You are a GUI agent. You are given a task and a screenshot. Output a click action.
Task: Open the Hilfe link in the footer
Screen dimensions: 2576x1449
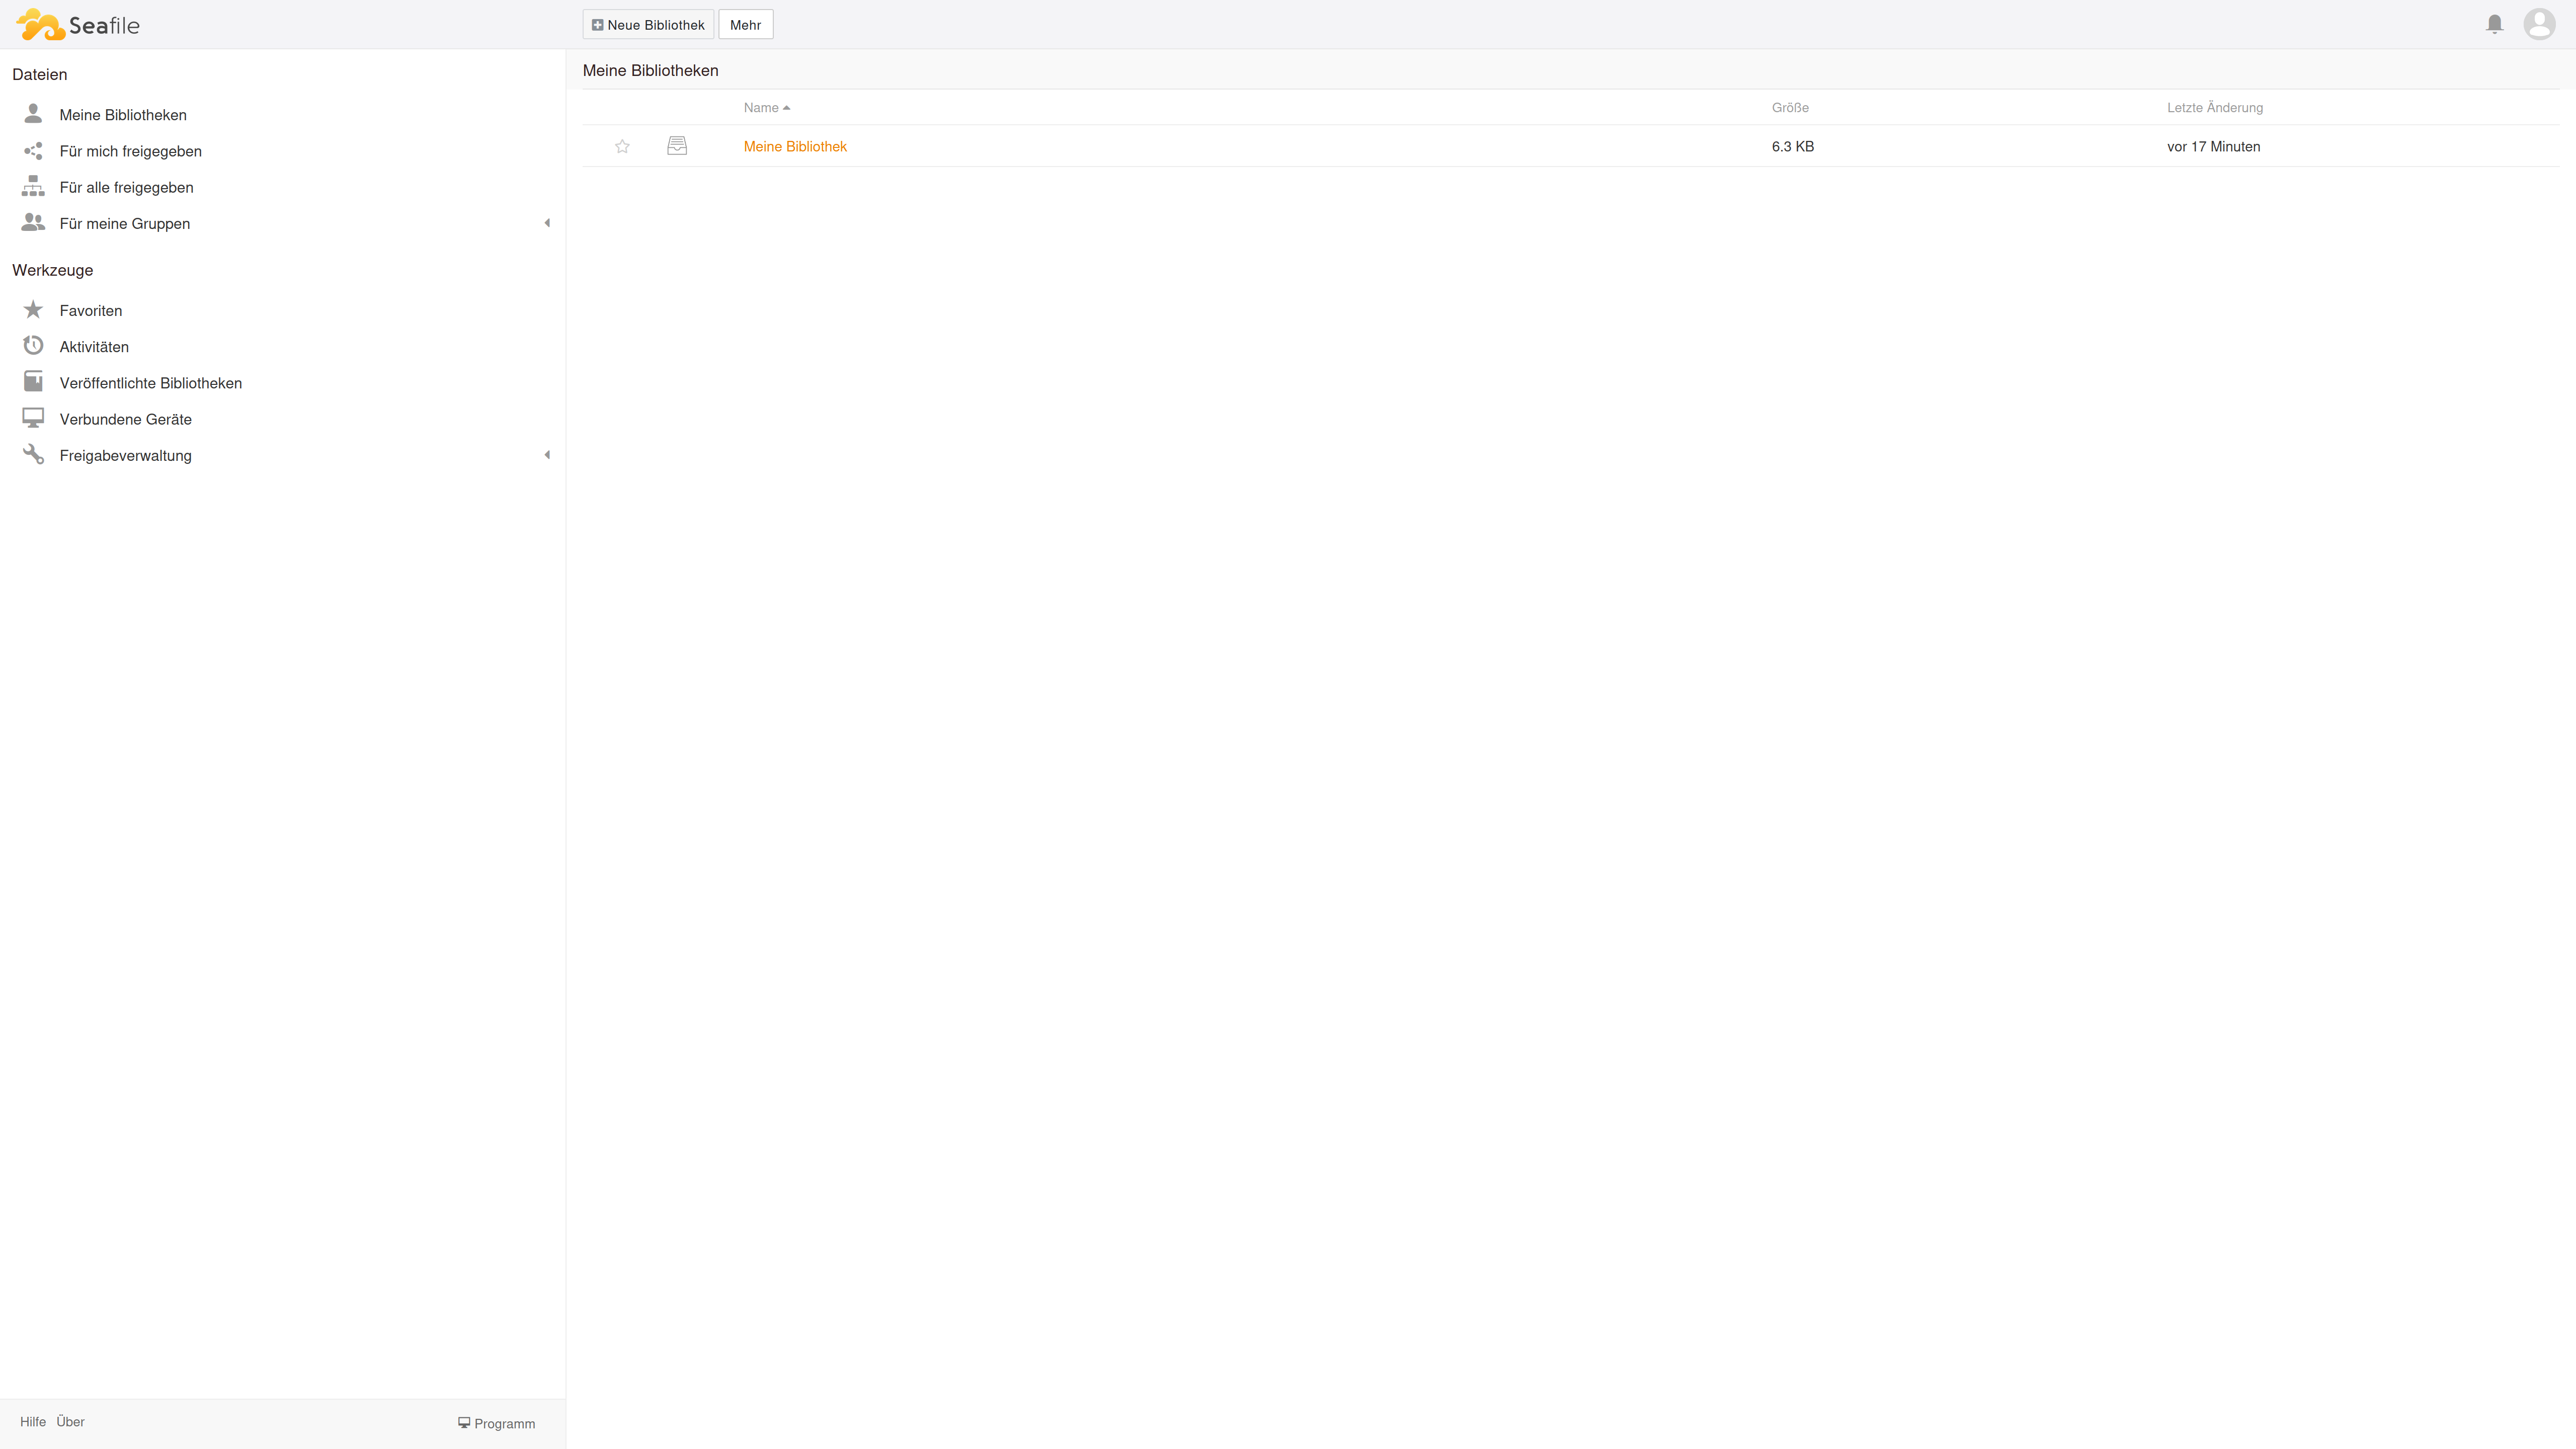[33, 1421]
